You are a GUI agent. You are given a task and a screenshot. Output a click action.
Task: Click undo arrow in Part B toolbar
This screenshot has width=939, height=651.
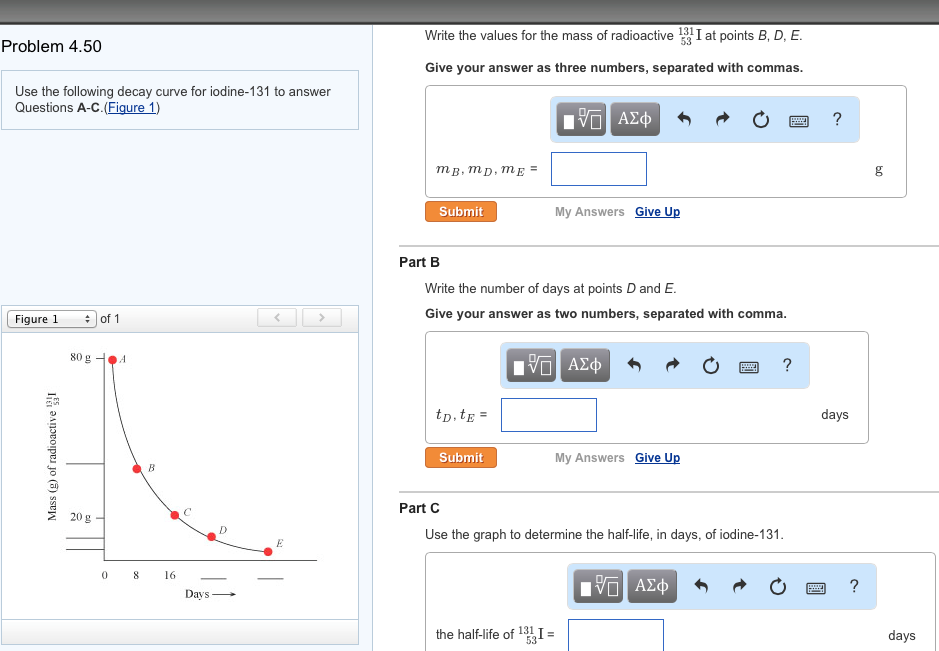click(634, 365)
